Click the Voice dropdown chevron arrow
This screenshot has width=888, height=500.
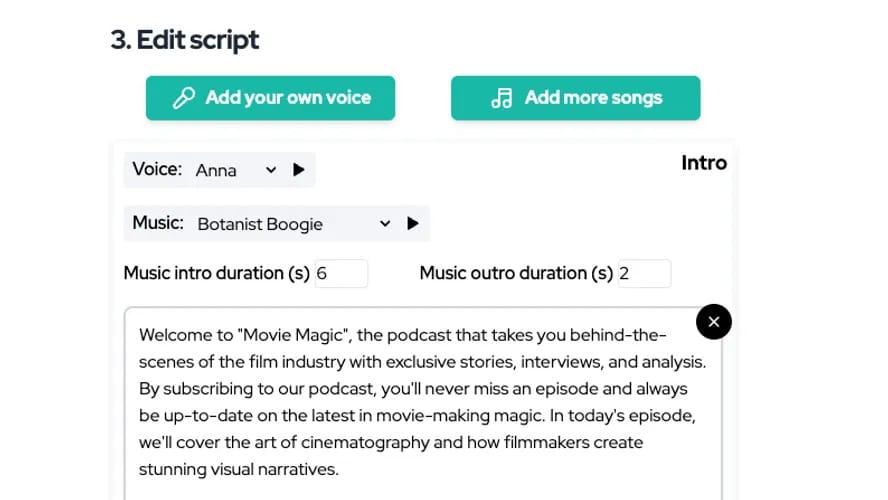271,170
